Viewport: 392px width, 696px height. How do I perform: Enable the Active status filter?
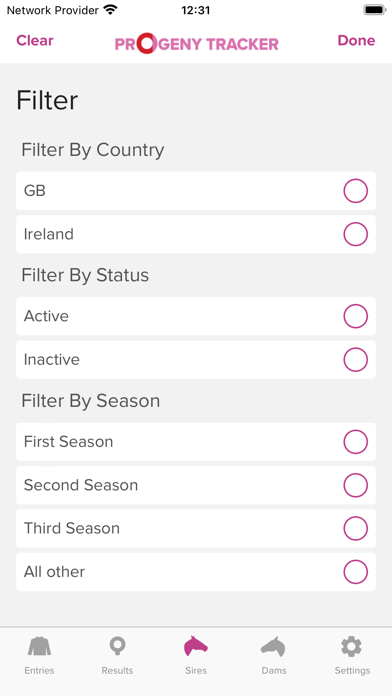[356, 316]
